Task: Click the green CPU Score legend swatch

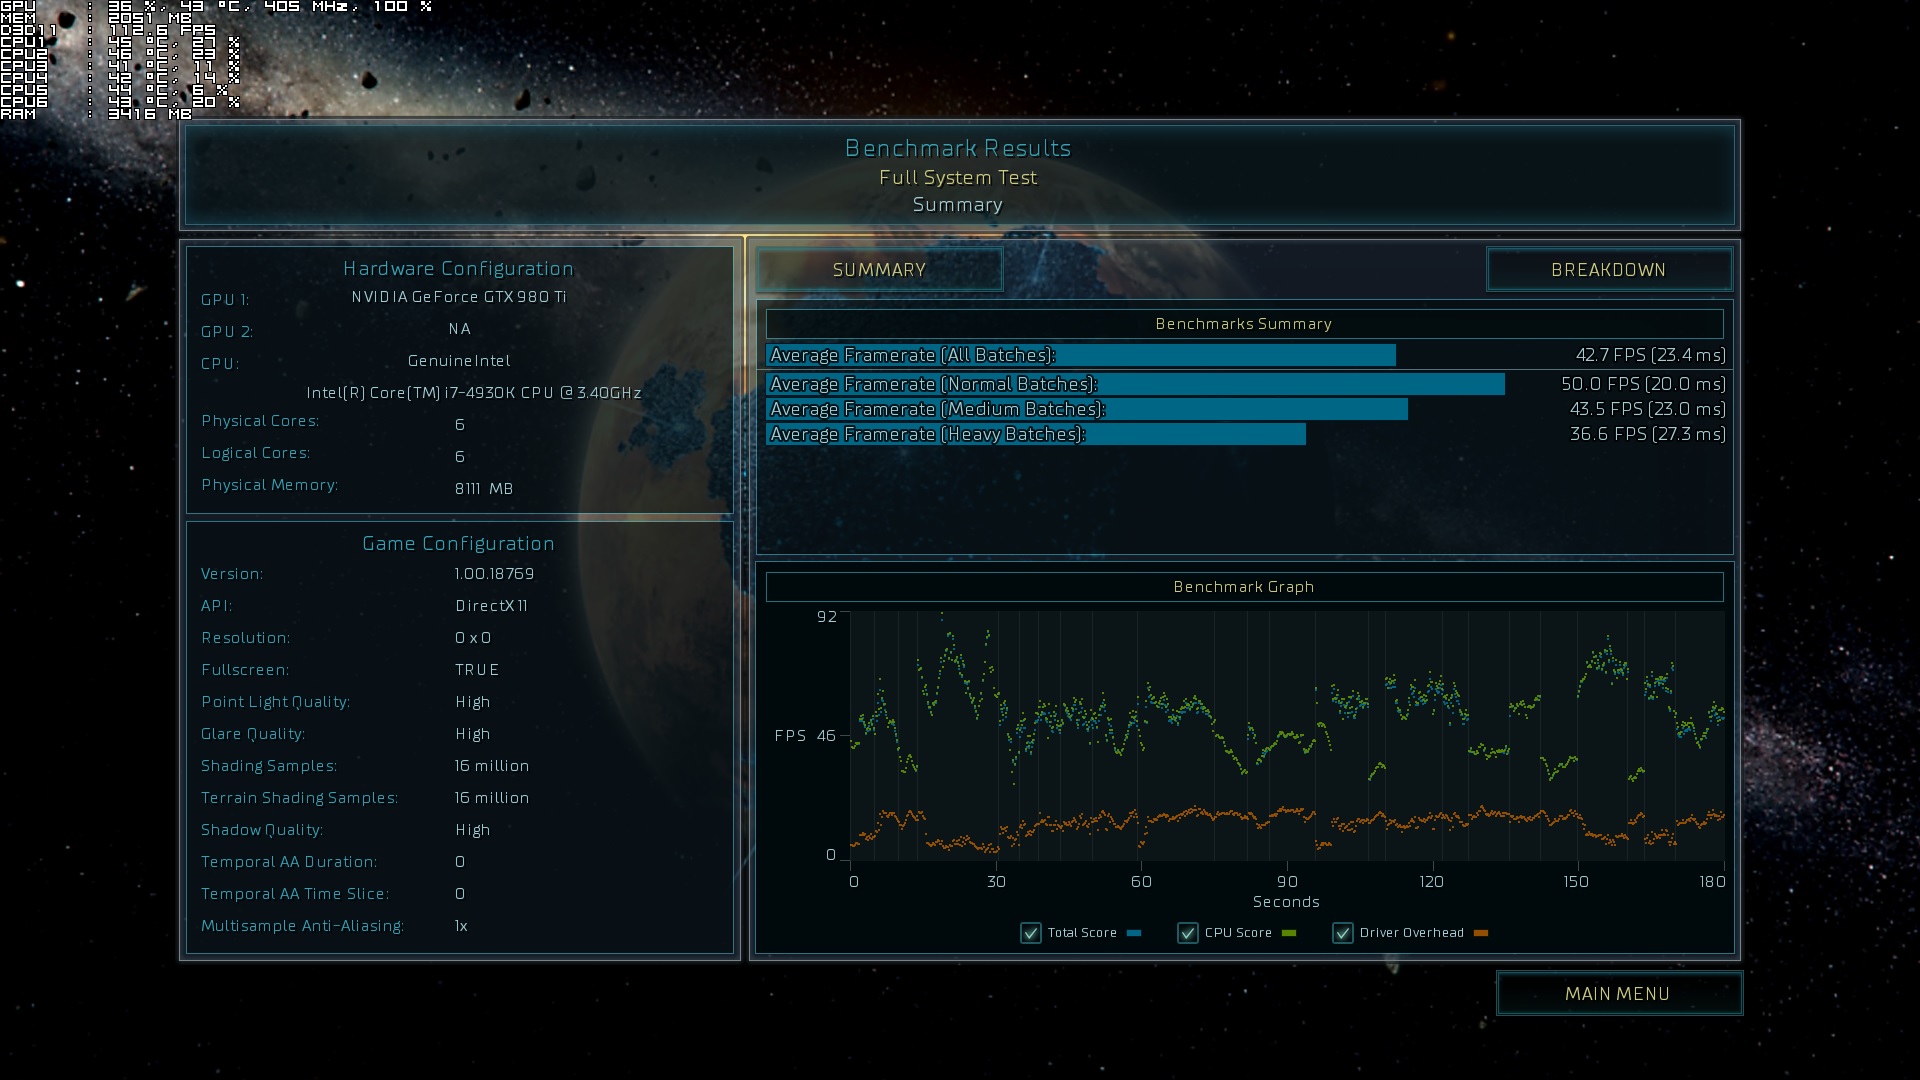Action: point(1289,933)
